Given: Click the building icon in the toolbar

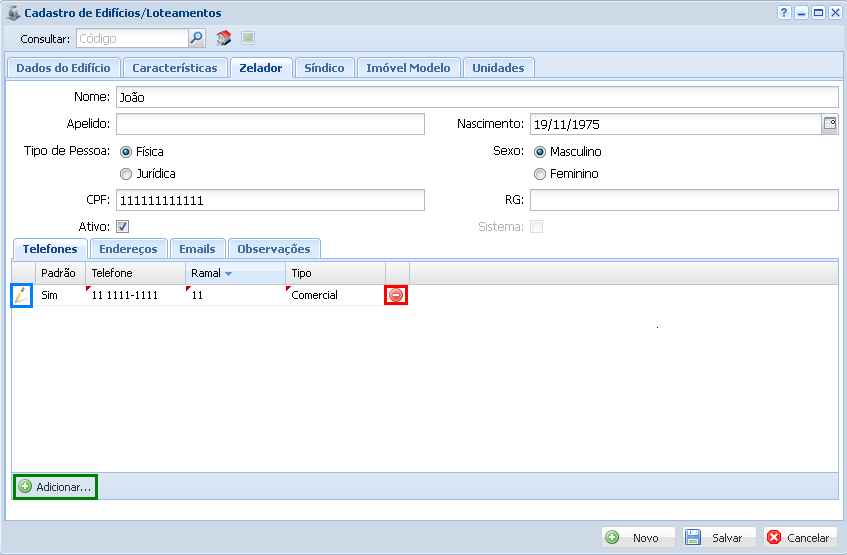Looking at the screenshot, I should pyautogui.click(x=224, y=39).
